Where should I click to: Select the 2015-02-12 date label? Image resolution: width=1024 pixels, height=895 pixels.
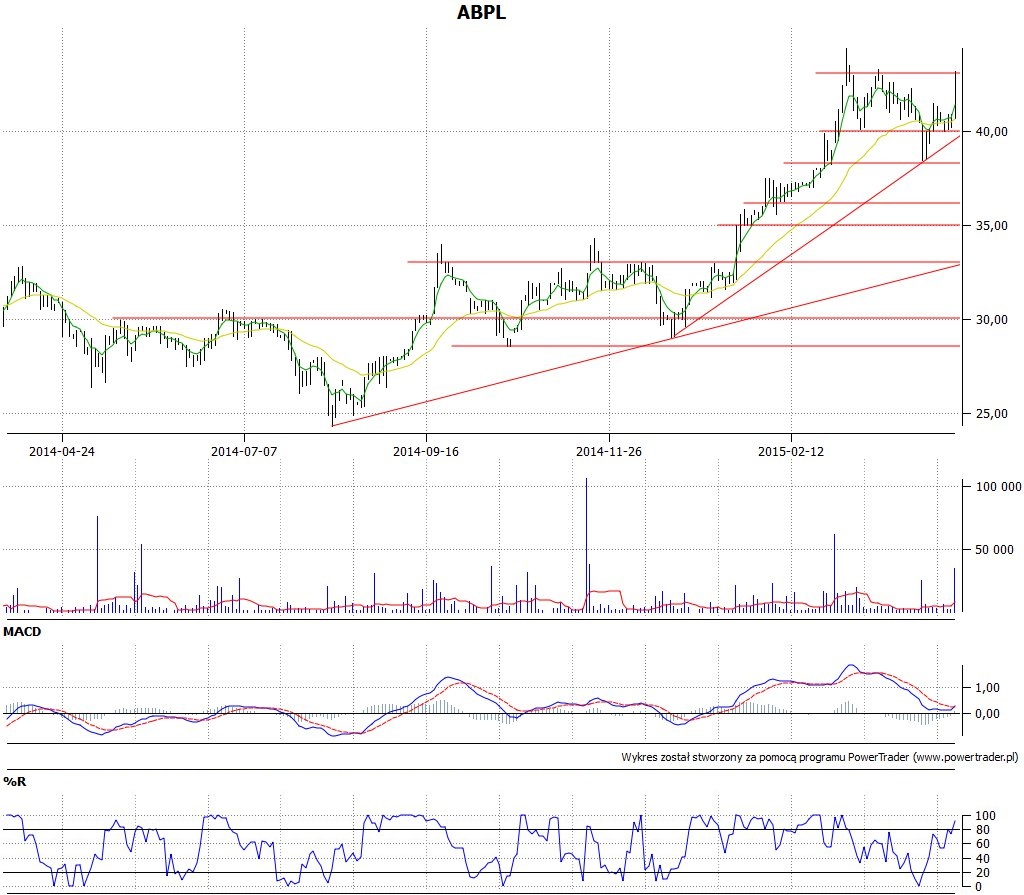click(x=791, y=451)
